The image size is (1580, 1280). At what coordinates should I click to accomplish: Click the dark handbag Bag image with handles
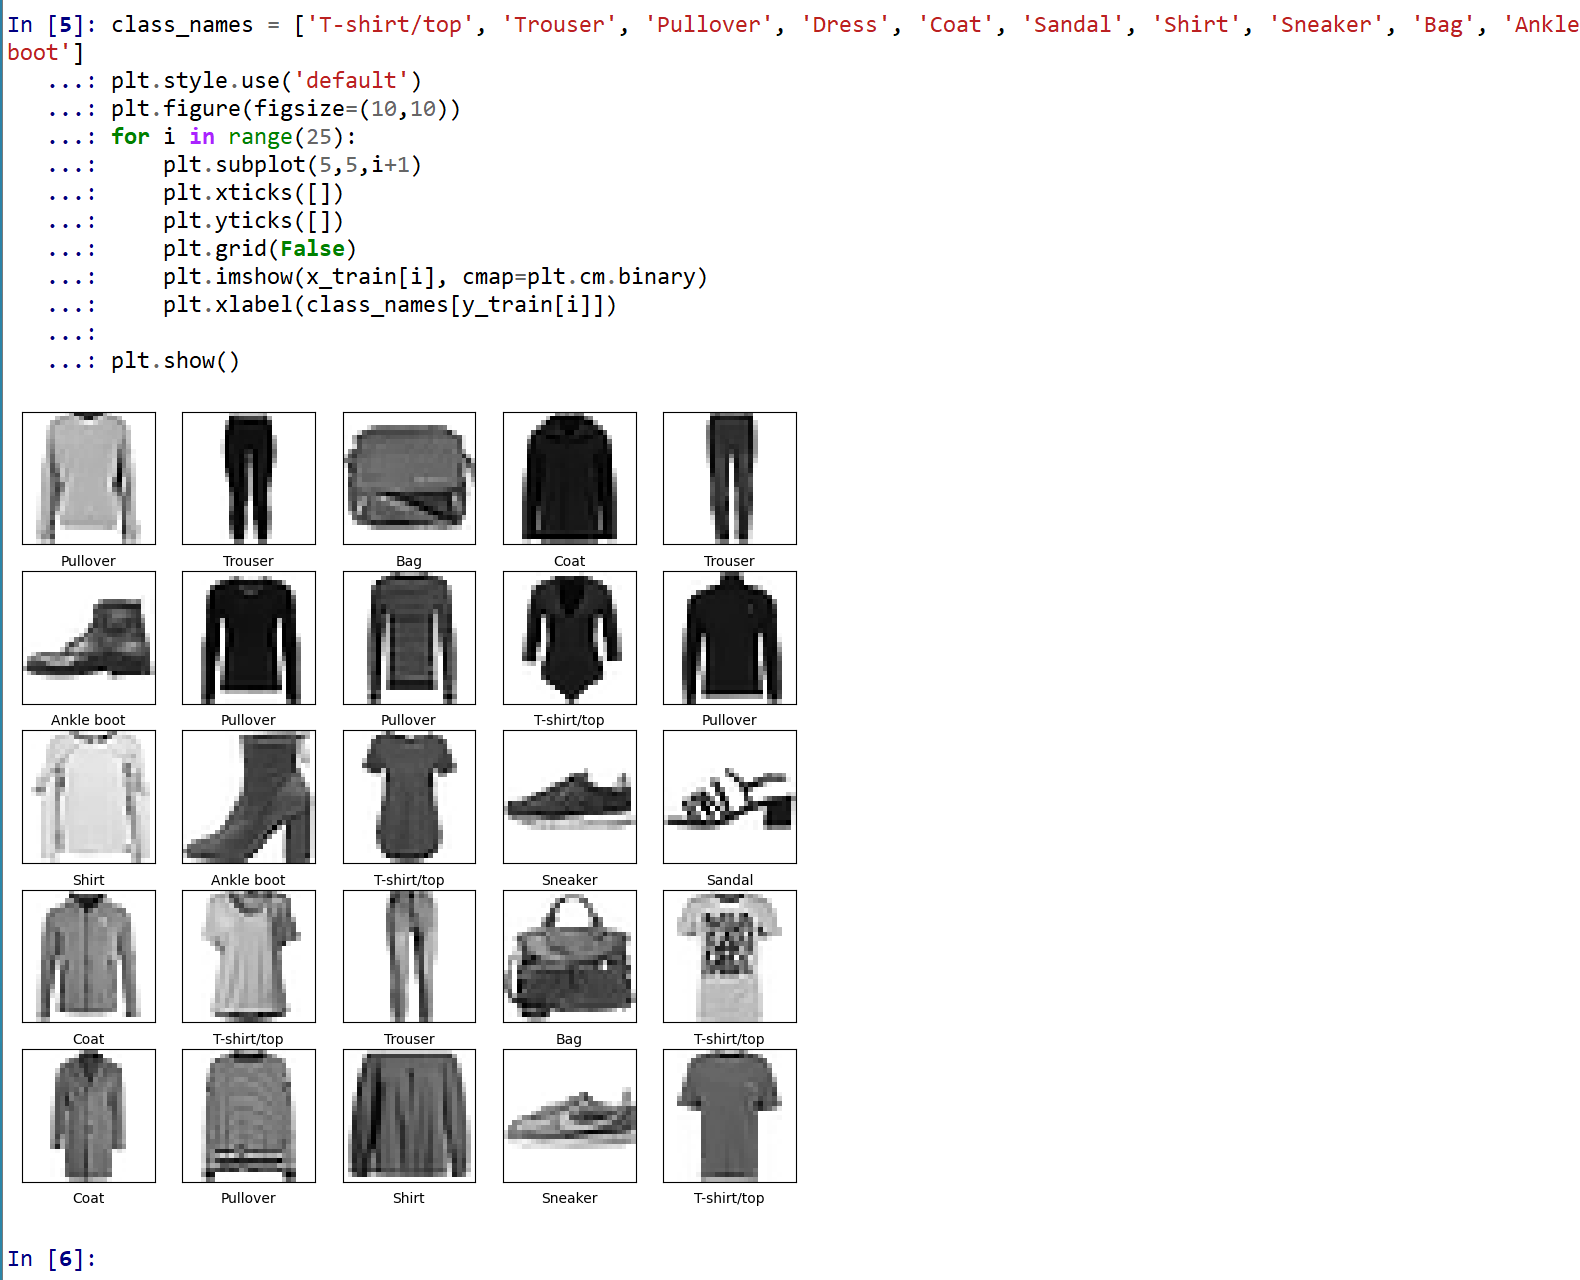click(x=570, y=956)
